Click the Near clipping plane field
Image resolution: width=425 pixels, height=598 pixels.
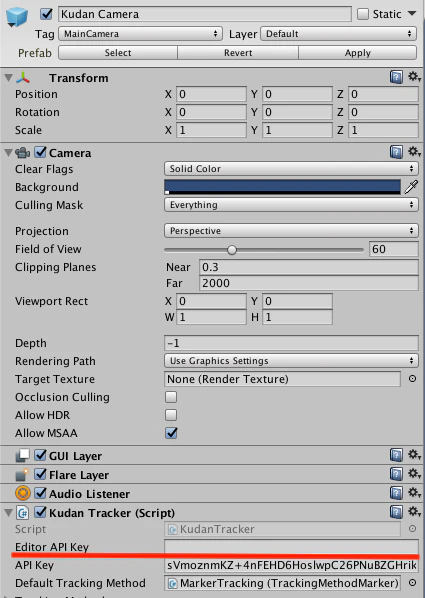click(309, 267)
